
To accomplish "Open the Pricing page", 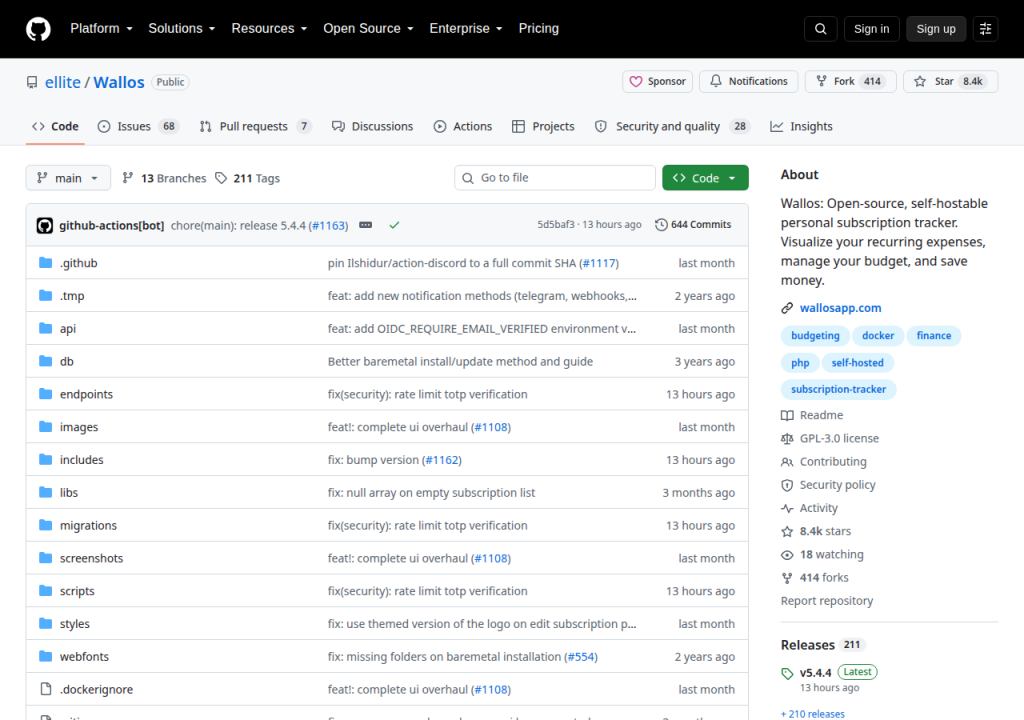I will (x=539, y=29).
